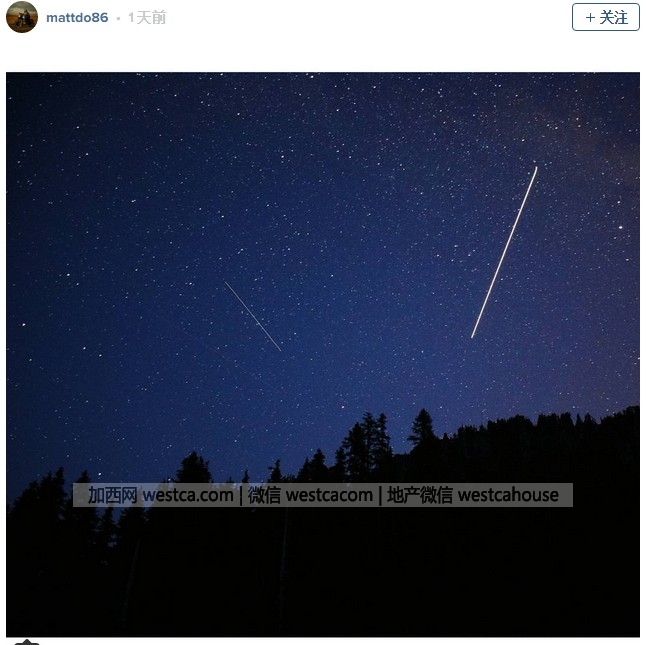Viewport: 646px width, 645px height.
Task: Click the westca.com watermark text
Action: click(x=188, y=495)
